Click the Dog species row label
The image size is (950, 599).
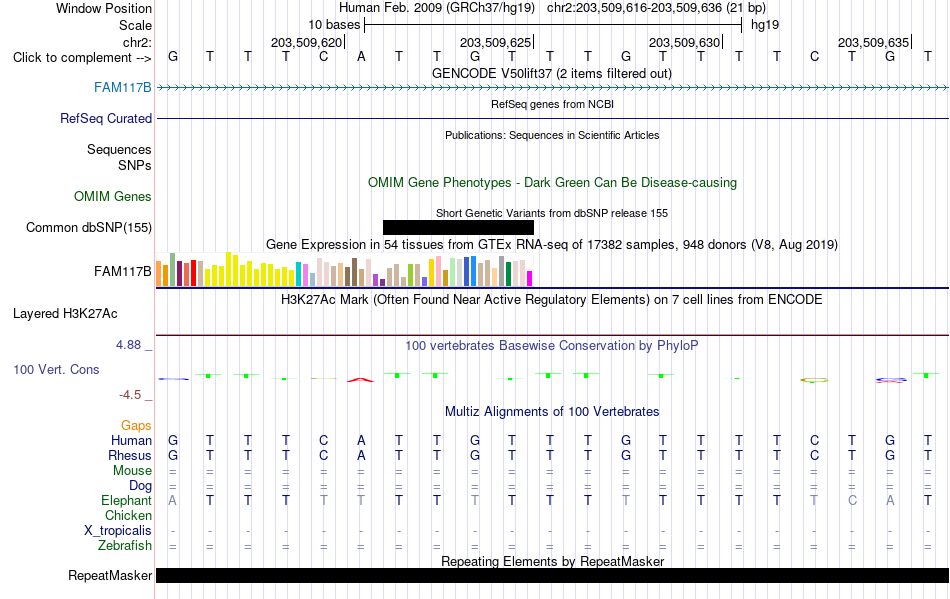[x=140, y=486]
